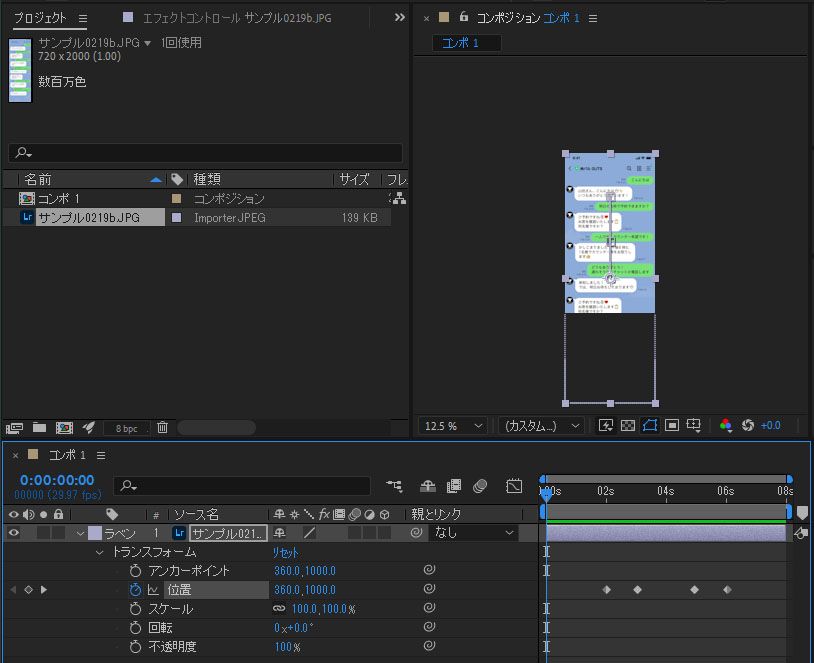
Task: Click the show channel RGB color icon
Action: [726, 426]
